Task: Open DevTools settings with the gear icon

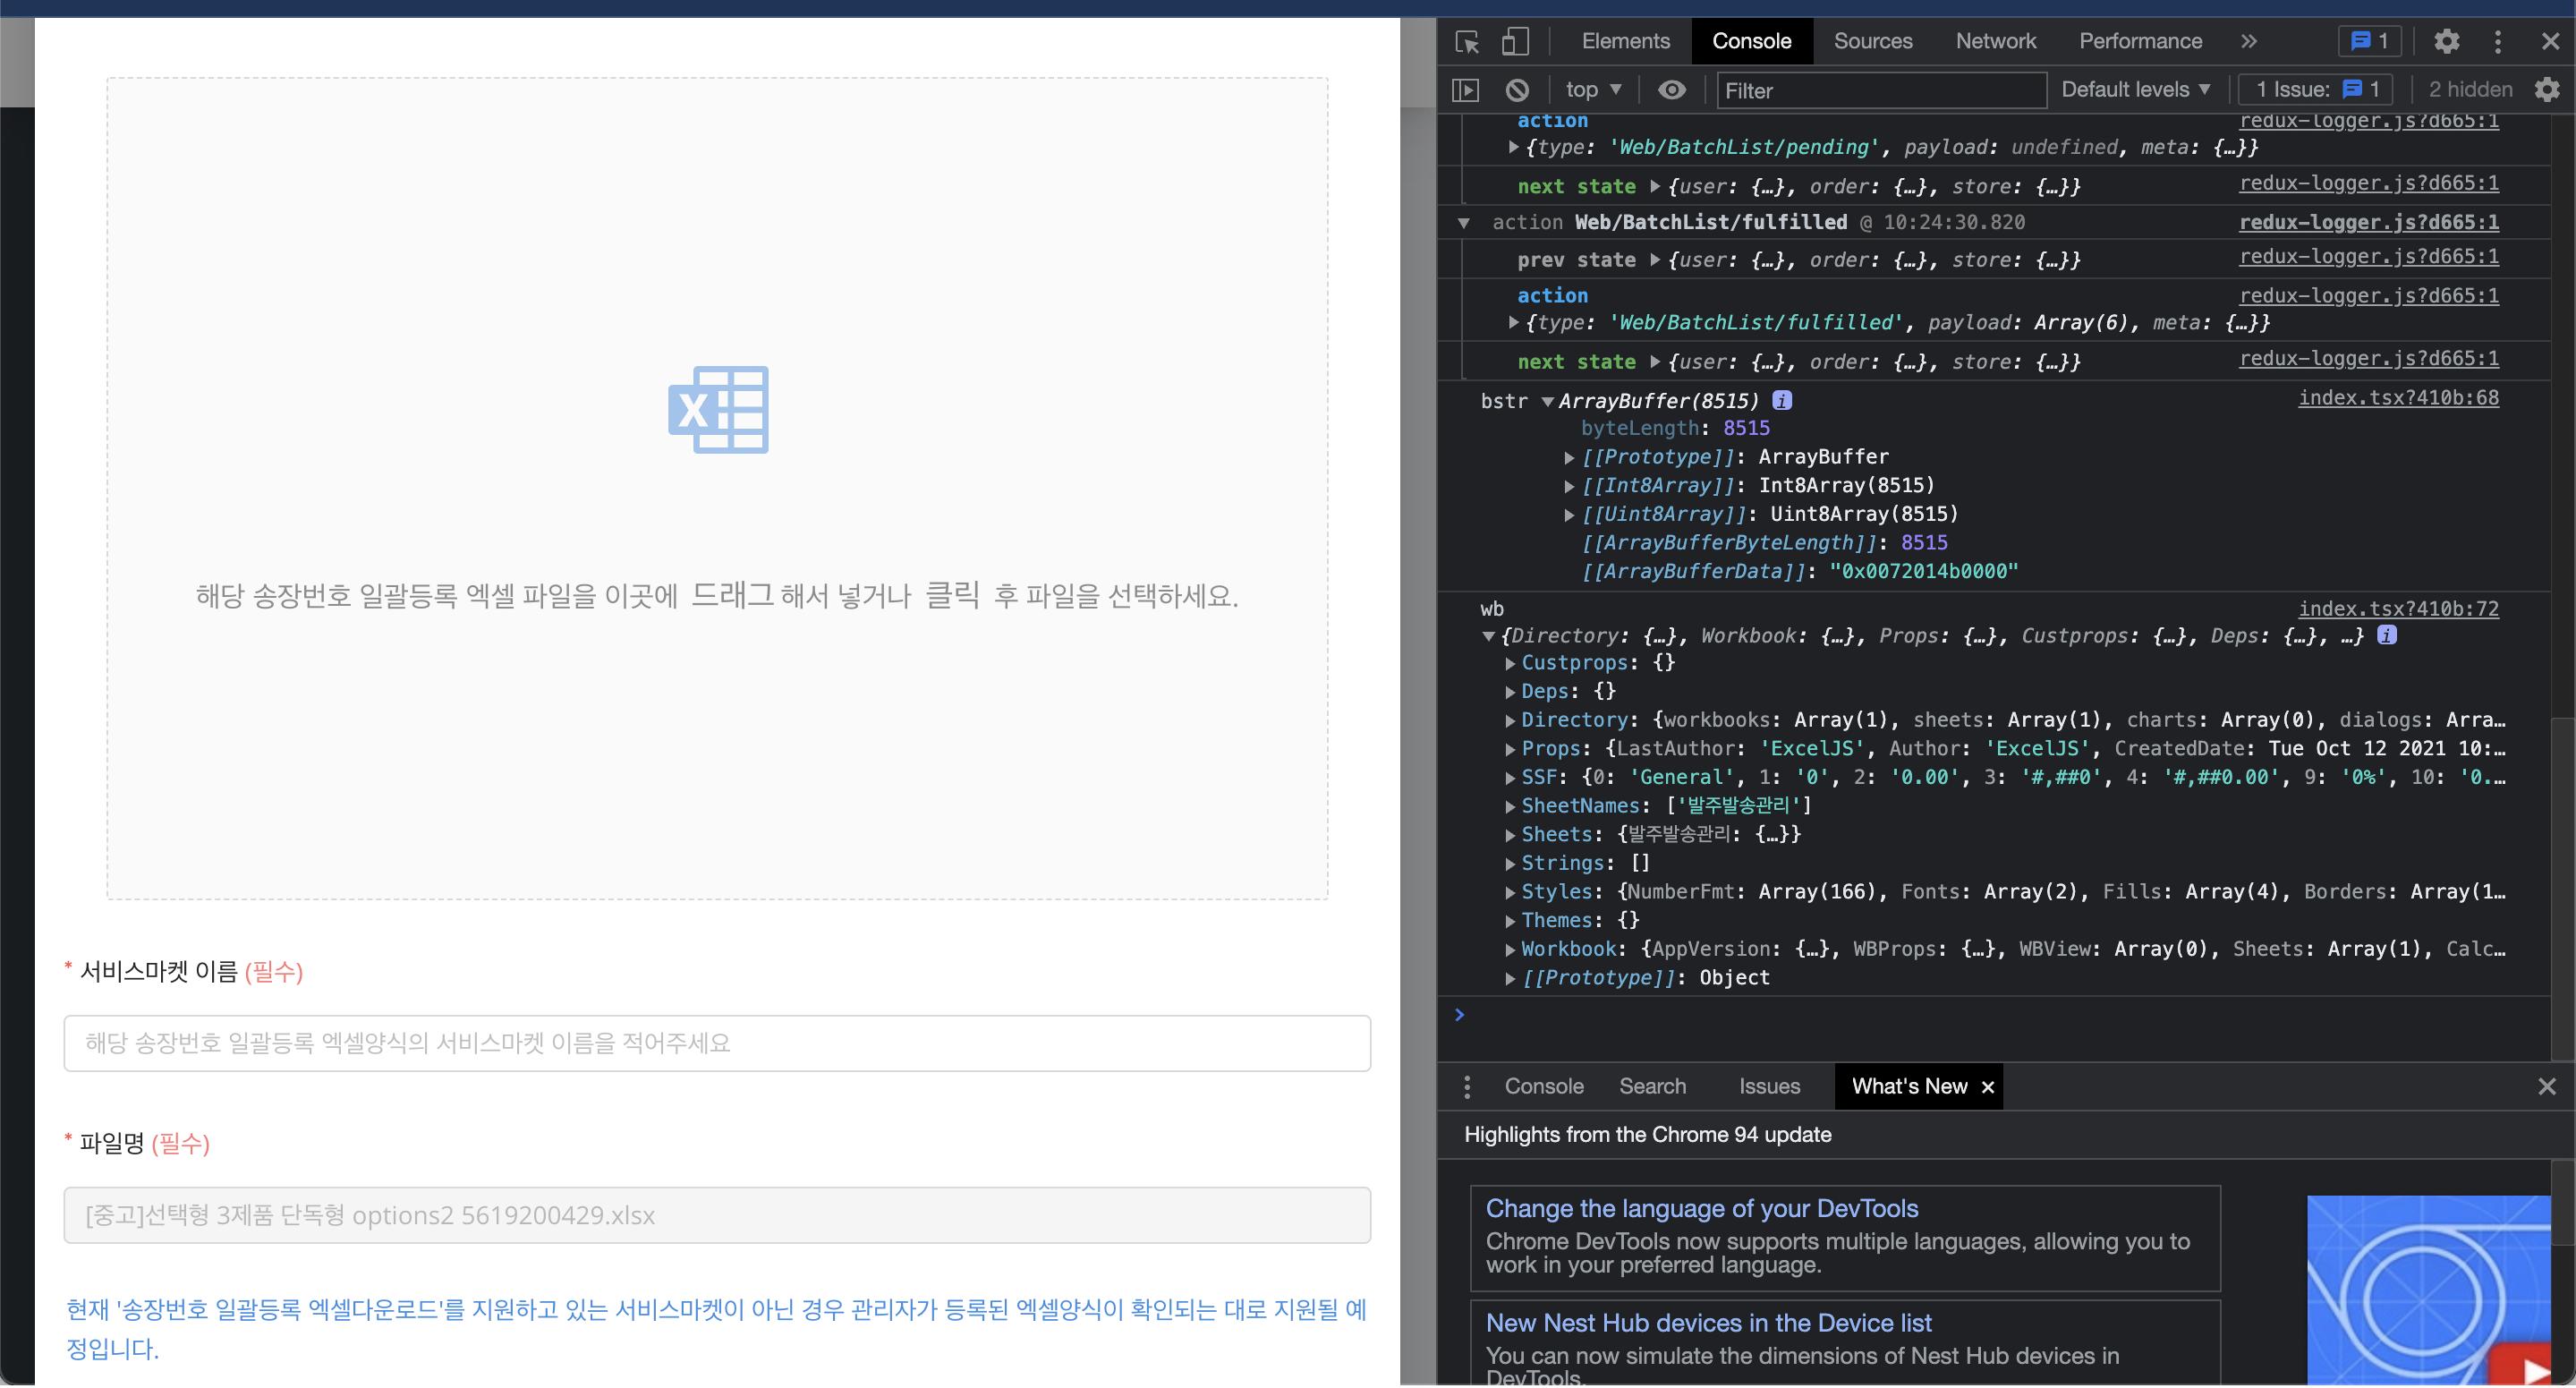Action: (2446, 41)
